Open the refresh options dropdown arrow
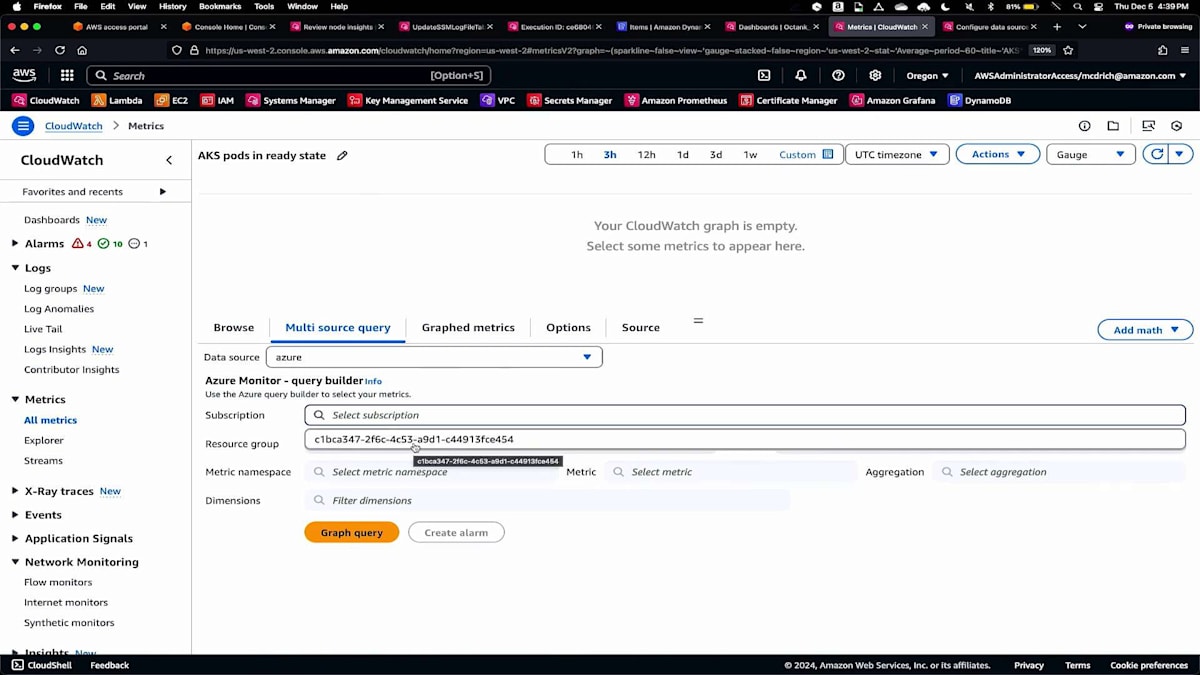 pos(1181,154)
